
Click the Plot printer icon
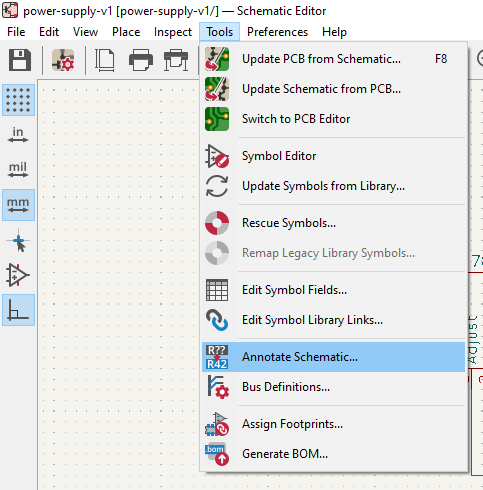pyautogui.click(x=176, y=60)
